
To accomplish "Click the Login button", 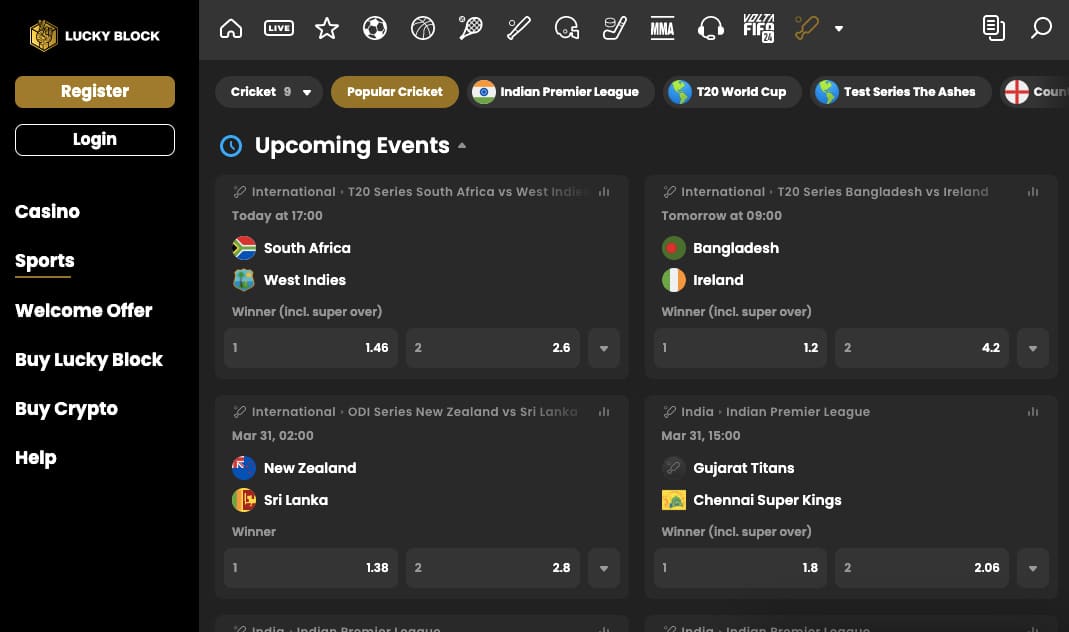I will [95, 140].
